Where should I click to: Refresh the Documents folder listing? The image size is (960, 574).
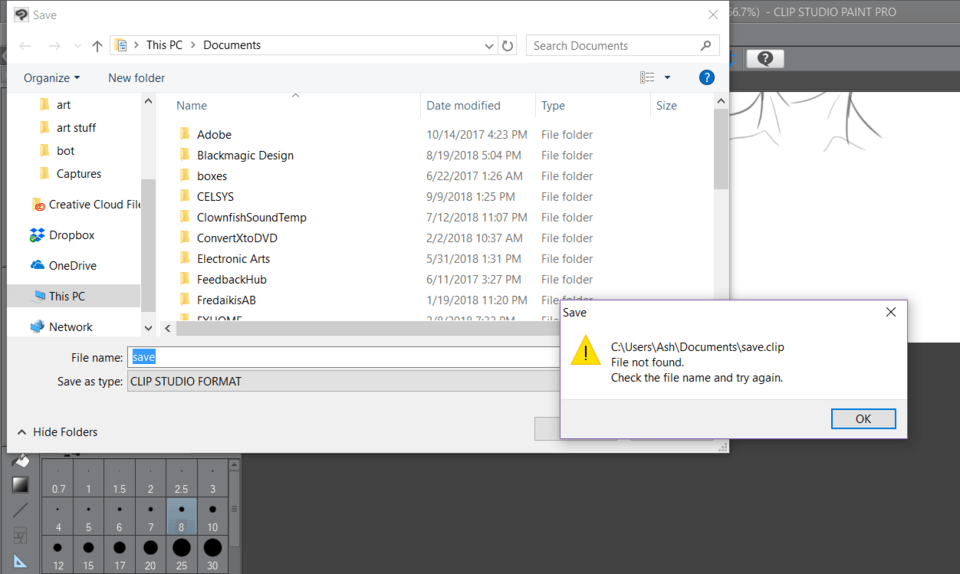click(508, 46)
